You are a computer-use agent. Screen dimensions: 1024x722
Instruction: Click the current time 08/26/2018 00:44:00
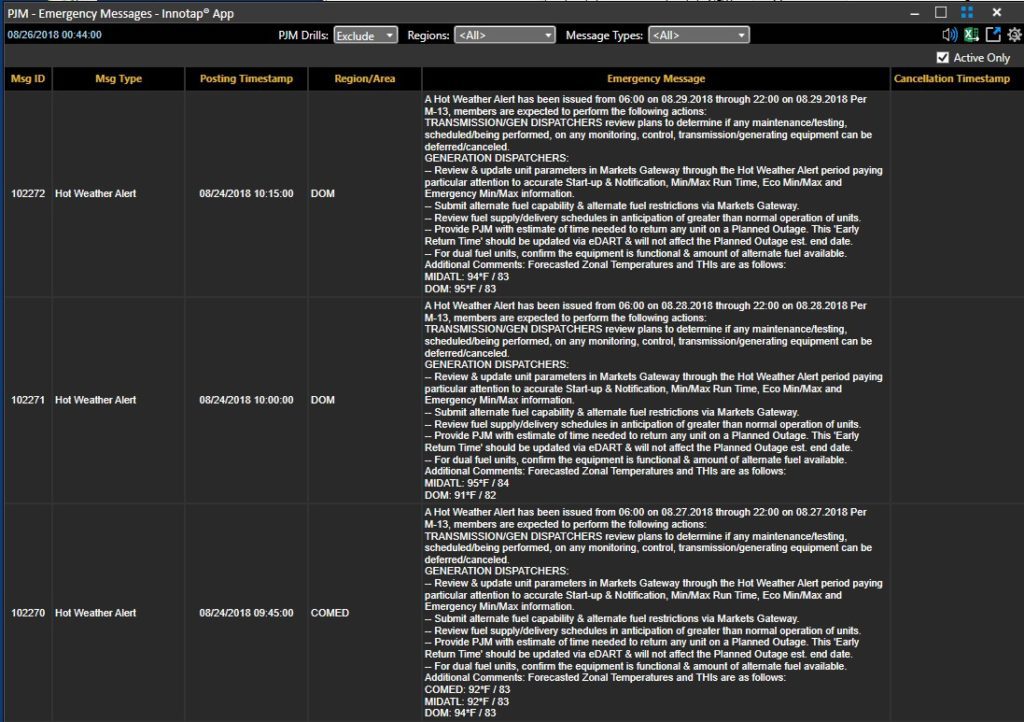pyautogui.click(x=54, y=35)
